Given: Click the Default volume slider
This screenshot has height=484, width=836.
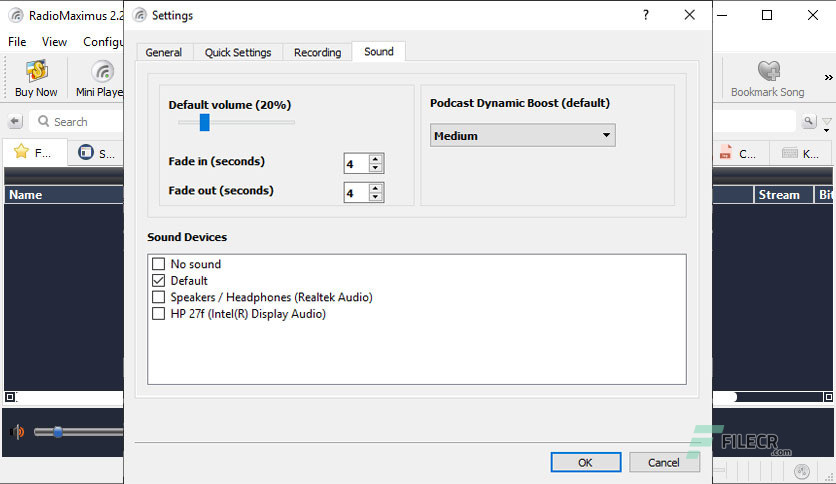Looking at the screenshot, I should coord(236,123).
